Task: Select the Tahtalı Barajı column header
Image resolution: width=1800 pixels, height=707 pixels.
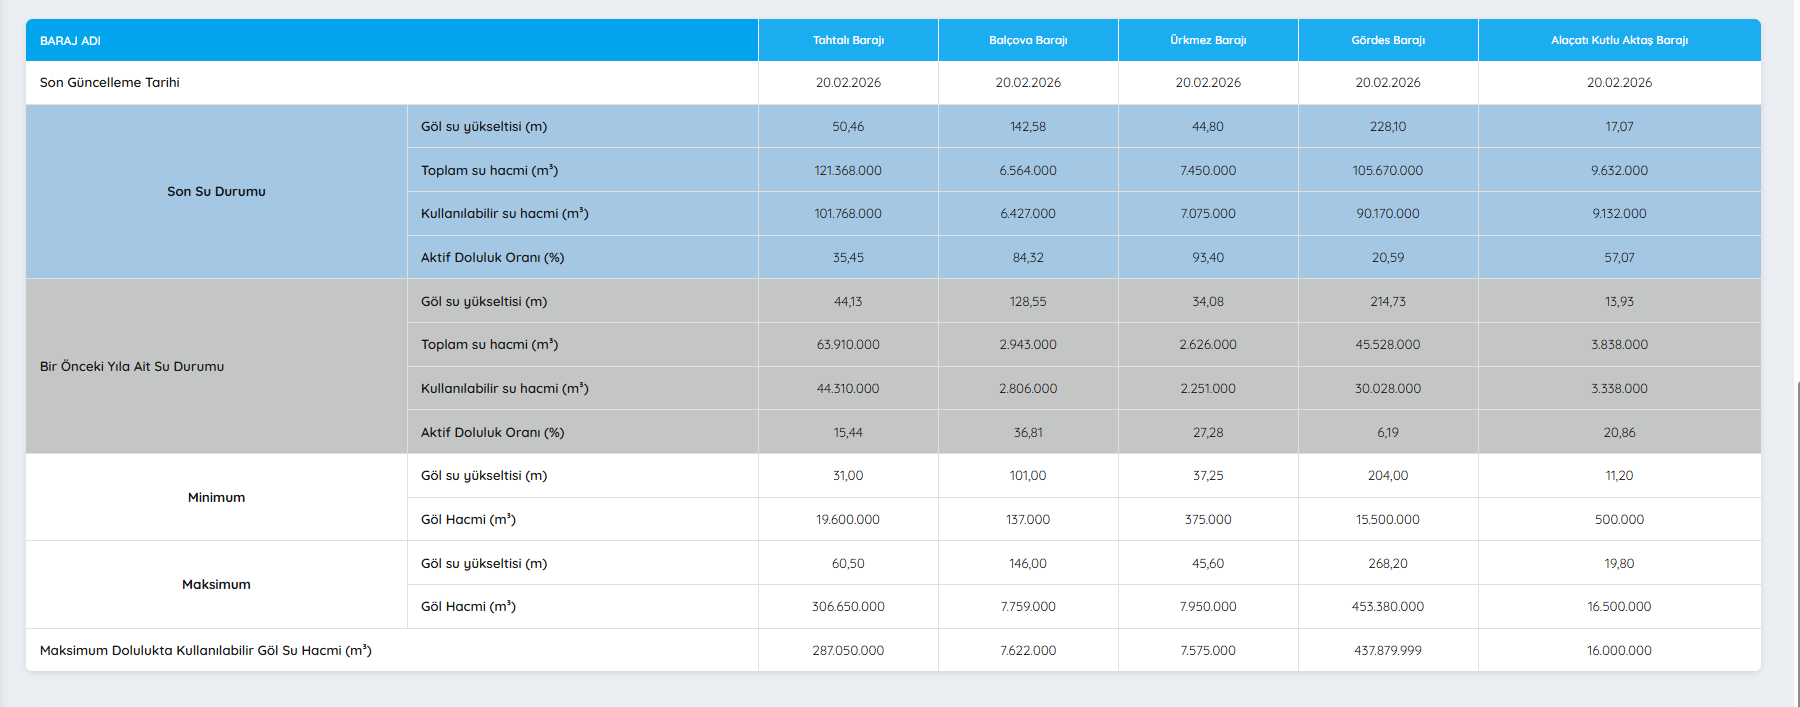Action: pos(848,41)
